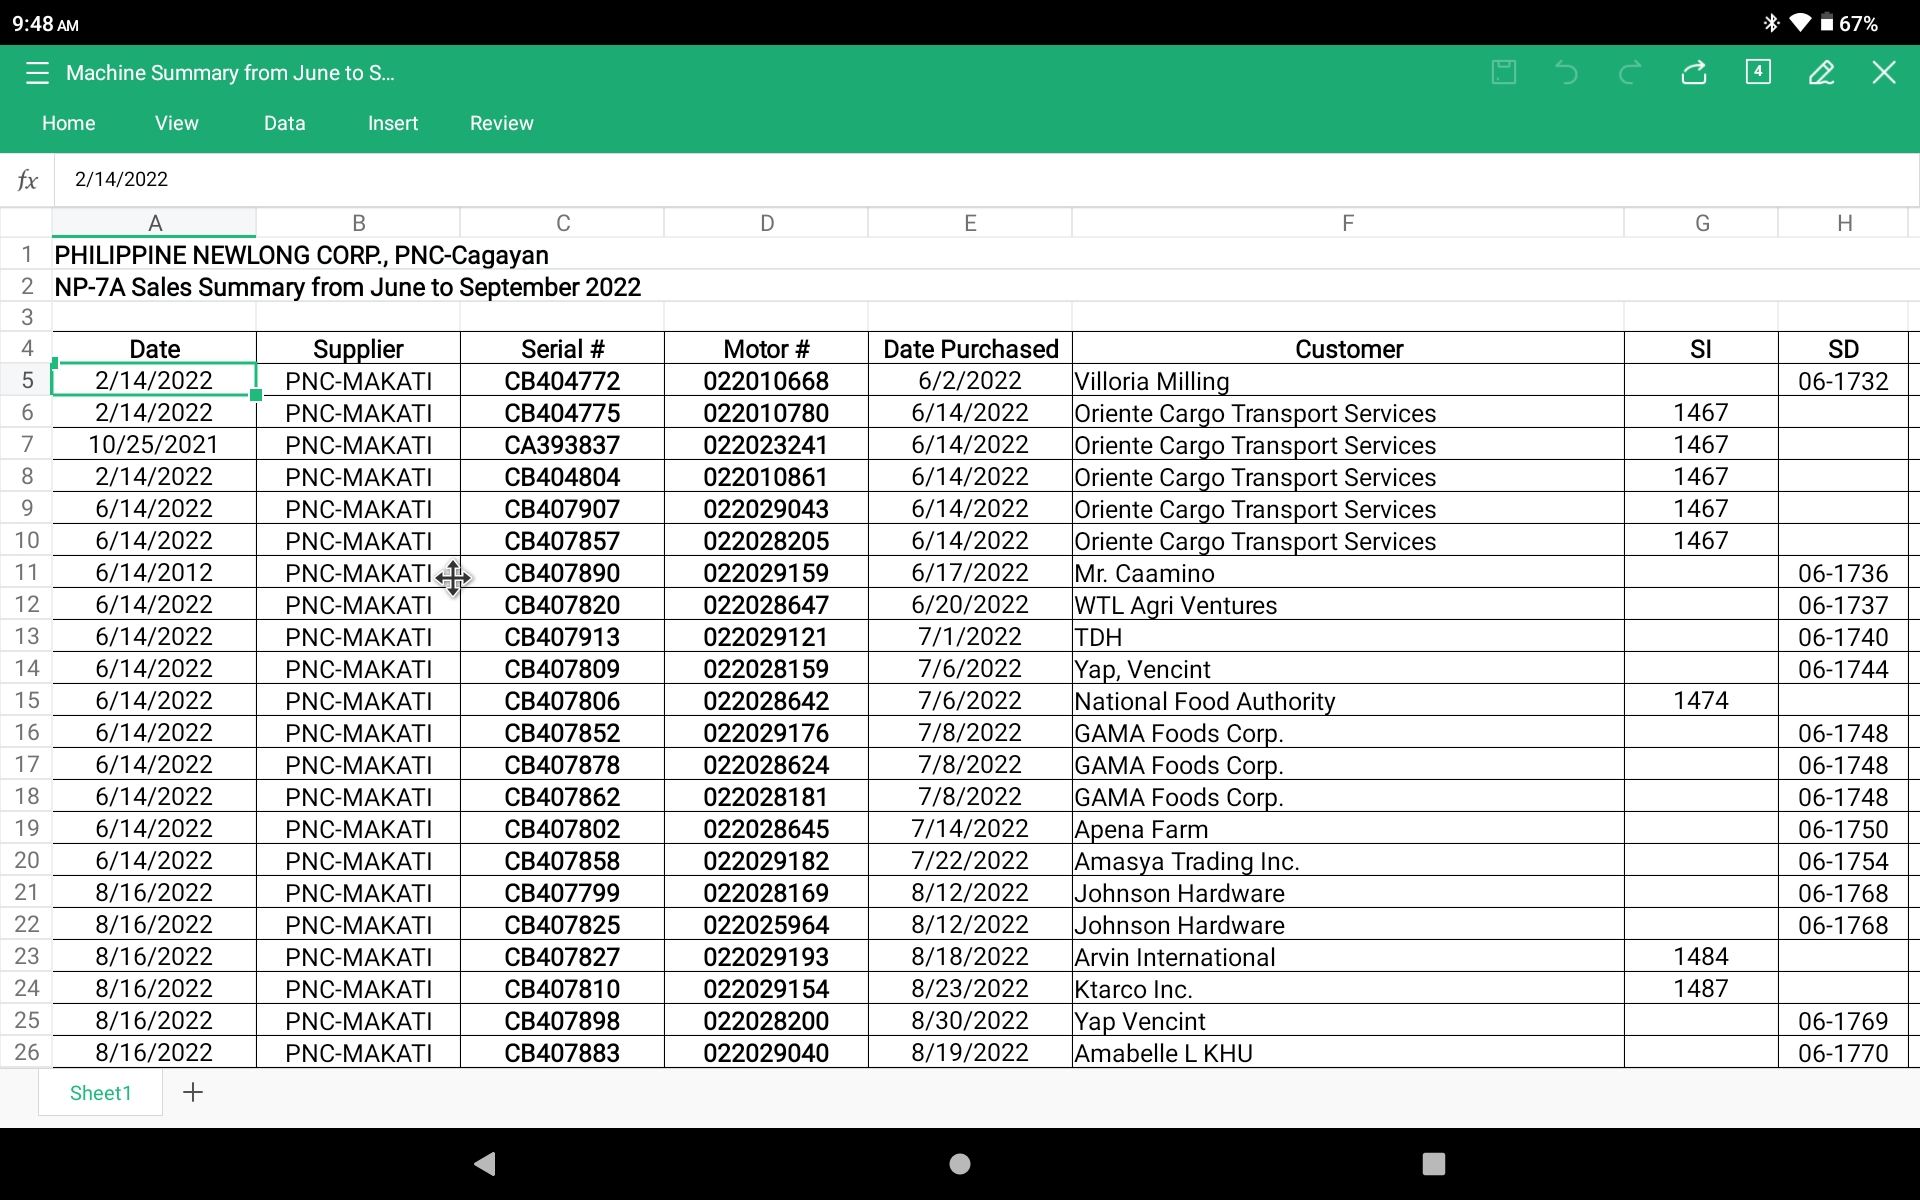Click the save document icon
Screen dimensions: 1920x1200
click(x=1504, y=72)
